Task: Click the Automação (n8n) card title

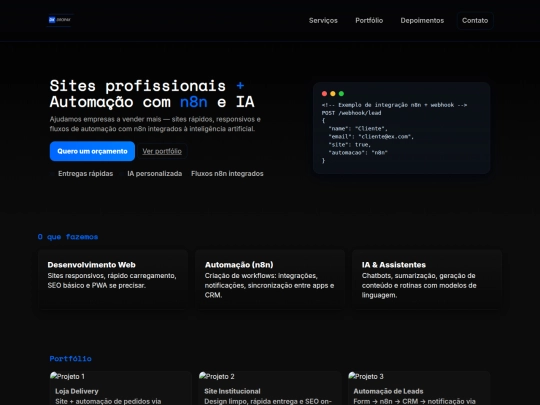Action: (x=239, y=265)
